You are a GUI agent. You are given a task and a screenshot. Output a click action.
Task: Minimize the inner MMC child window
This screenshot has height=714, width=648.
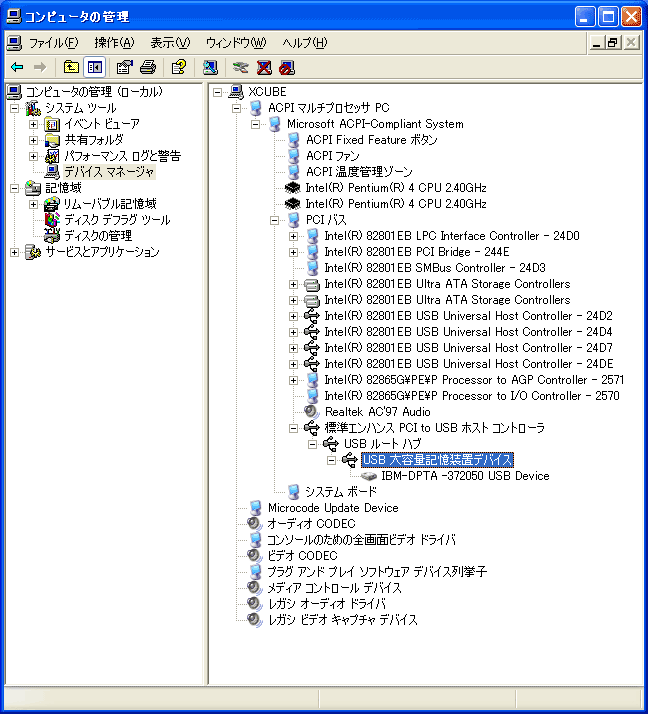597,43
